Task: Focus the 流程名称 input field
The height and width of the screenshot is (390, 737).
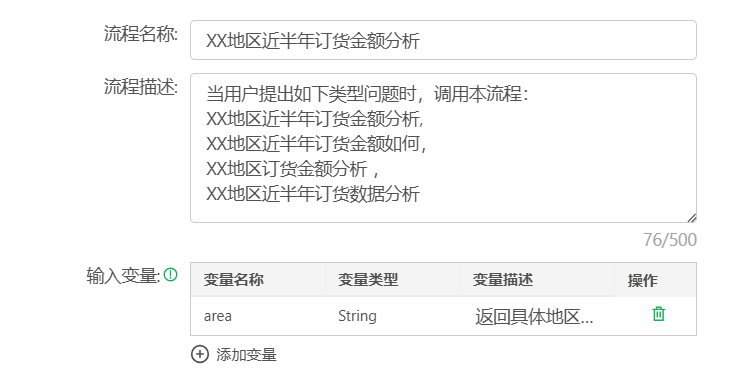Action: click(x=443, y=40)
